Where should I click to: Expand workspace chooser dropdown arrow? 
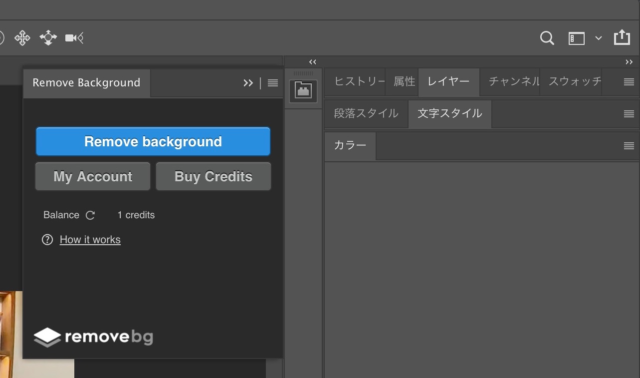pyautogui.click(x=598, y=38)
